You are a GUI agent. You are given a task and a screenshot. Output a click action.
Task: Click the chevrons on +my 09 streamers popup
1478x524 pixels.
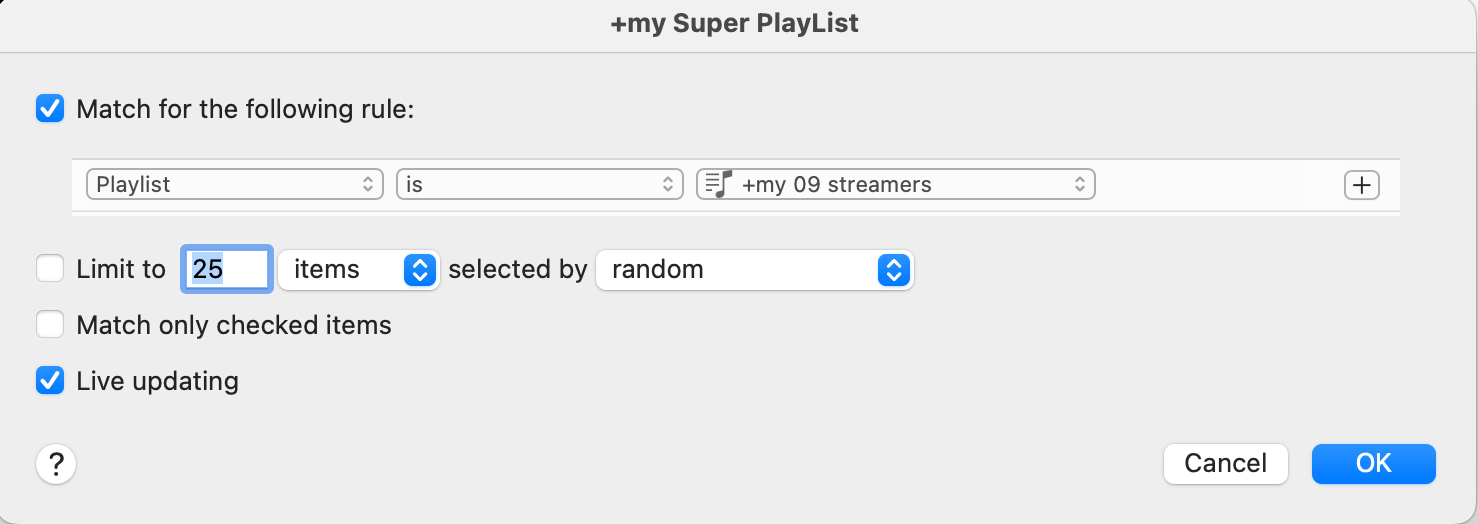point(1079,185)
